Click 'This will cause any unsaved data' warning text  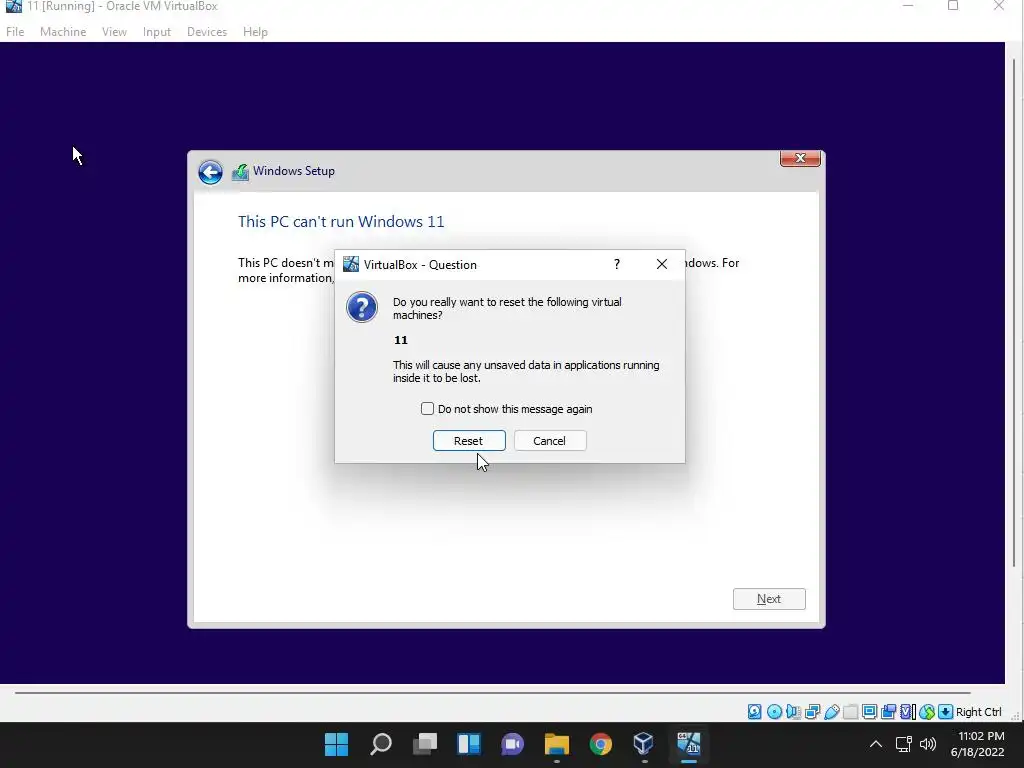click(x=526, y=372)
